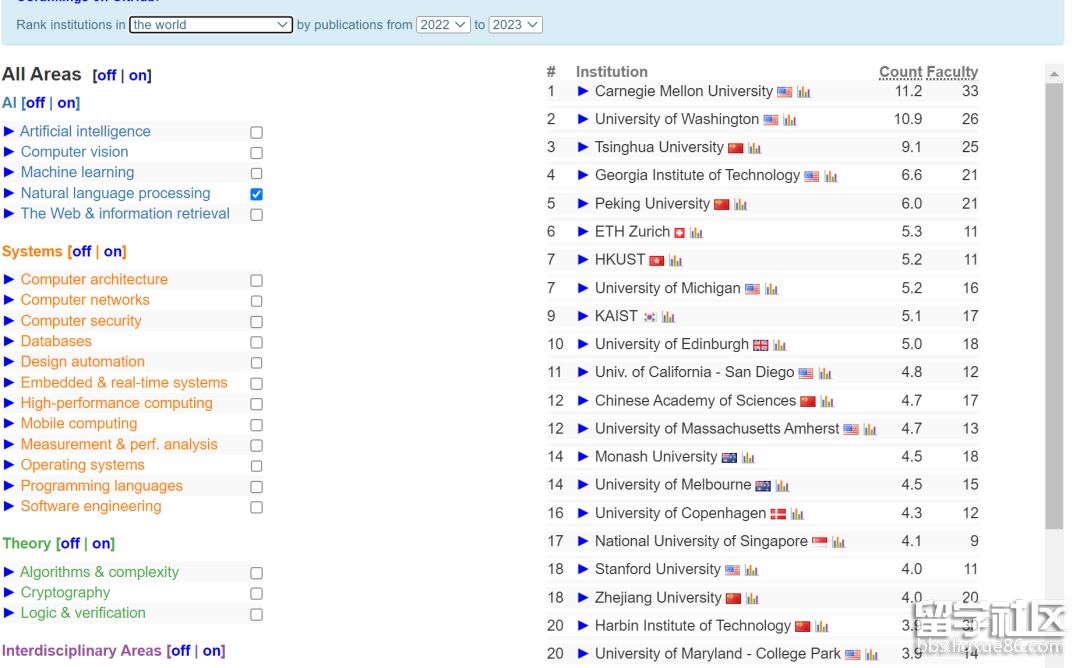The width and height of the screenshot is (1080, 668).
Task: Click South Korea flag beside KAIST
Action: (x=650, y=317)
